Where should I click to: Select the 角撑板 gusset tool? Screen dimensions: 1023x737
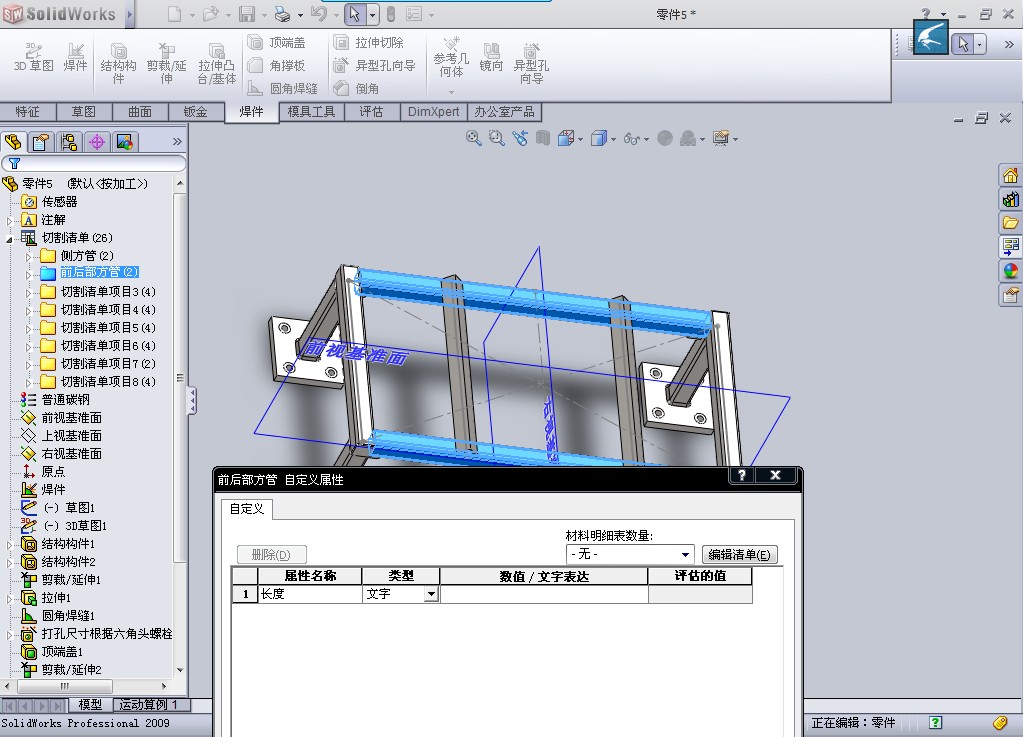pos(277,65)
